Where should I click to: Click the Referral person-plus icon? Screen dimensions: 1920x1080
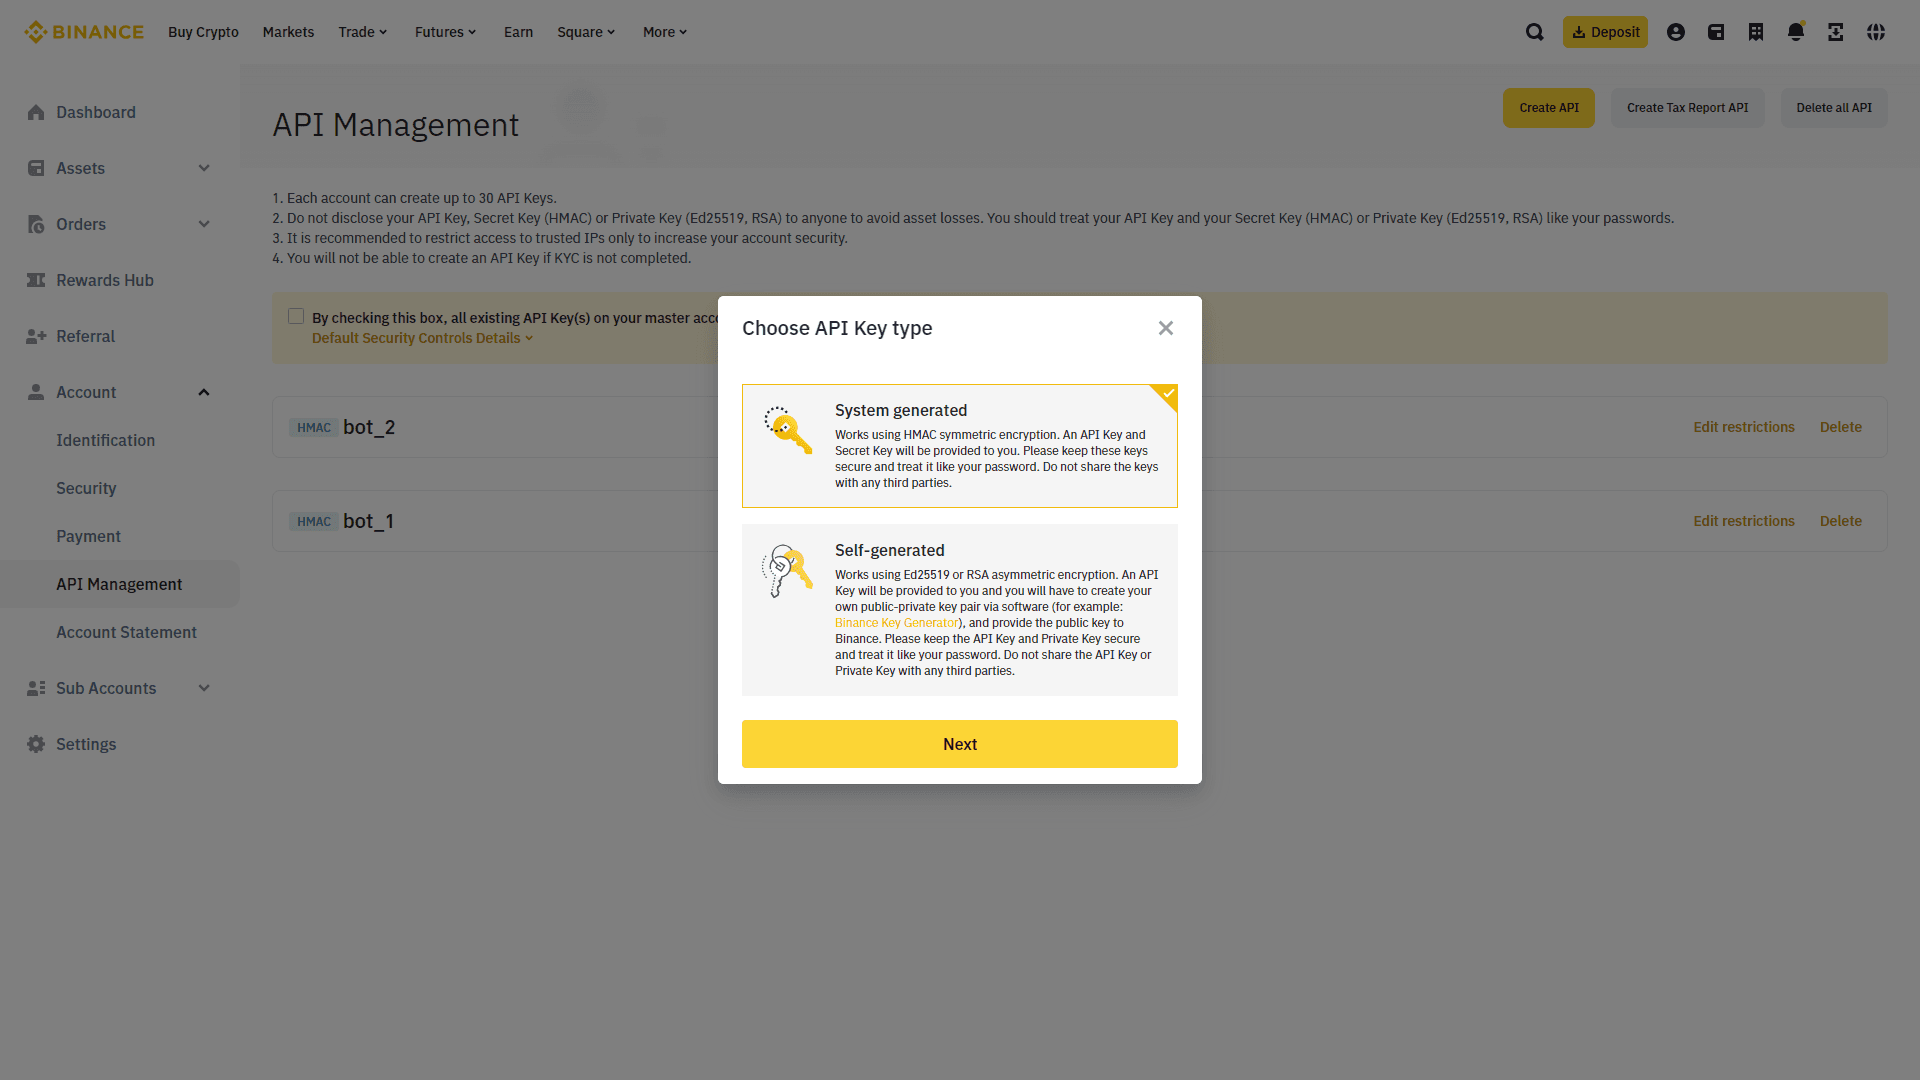[x=36, y=336]
